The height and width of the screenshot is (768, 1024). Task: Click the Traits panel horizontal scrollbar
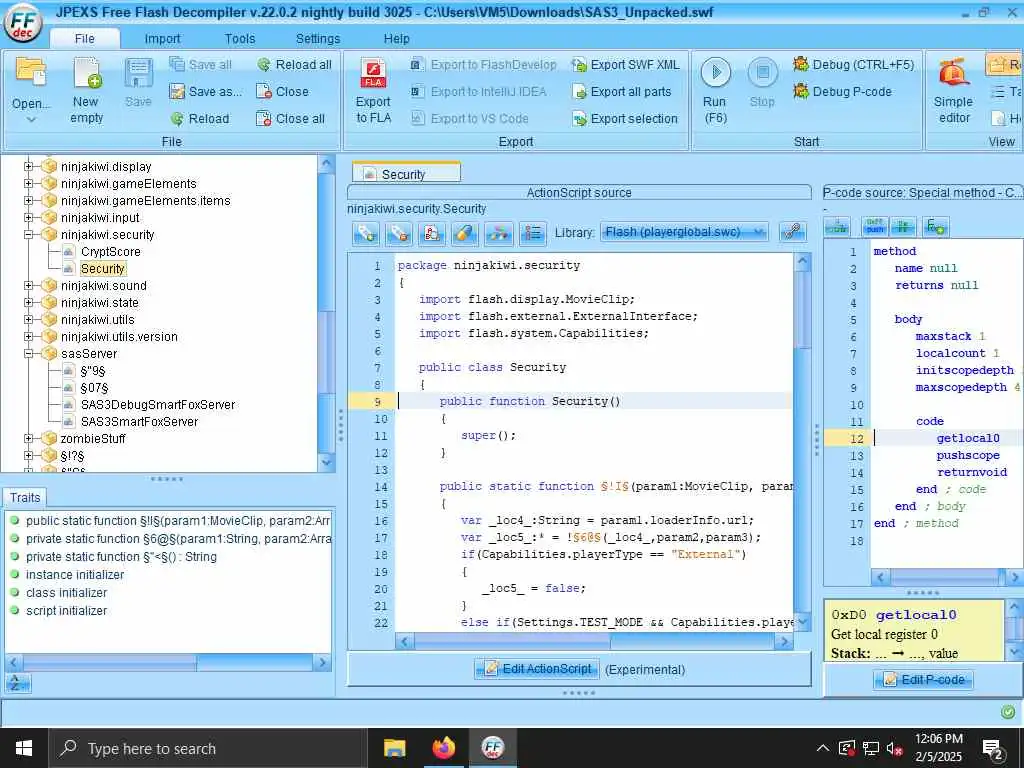coord(167,662)
